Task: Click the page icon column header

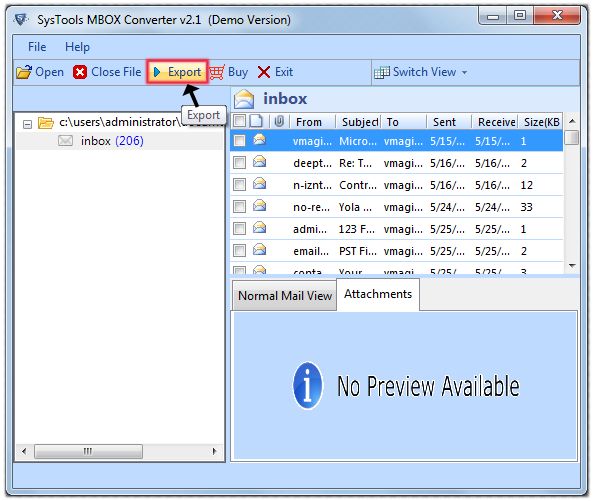Action: click(256, 121)
